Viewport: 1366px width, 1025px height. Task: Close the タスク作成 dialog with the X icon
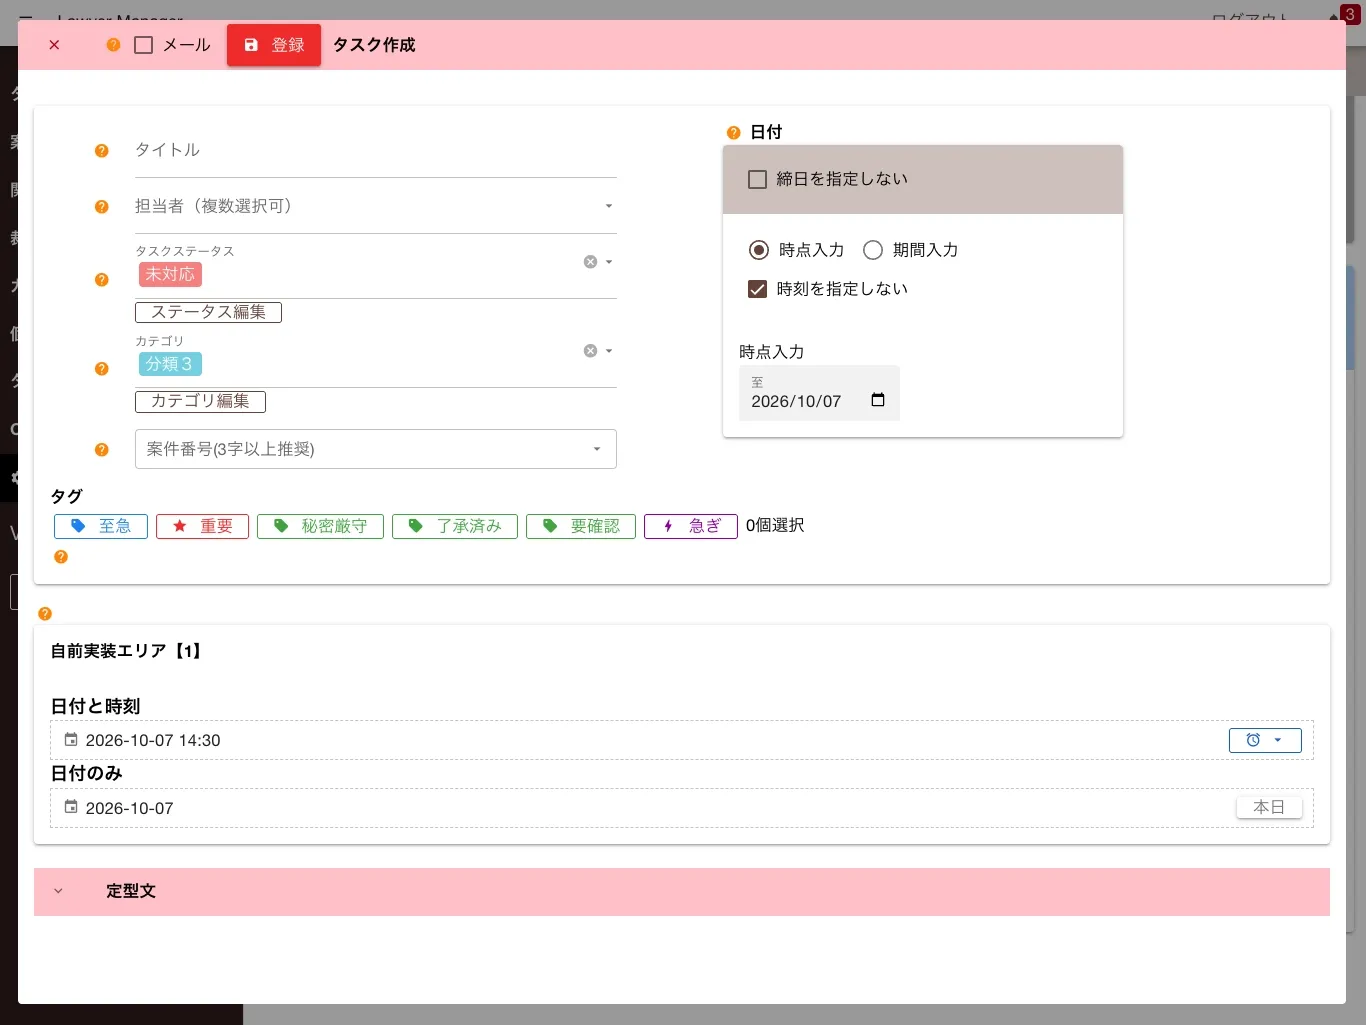coord(54,45)
